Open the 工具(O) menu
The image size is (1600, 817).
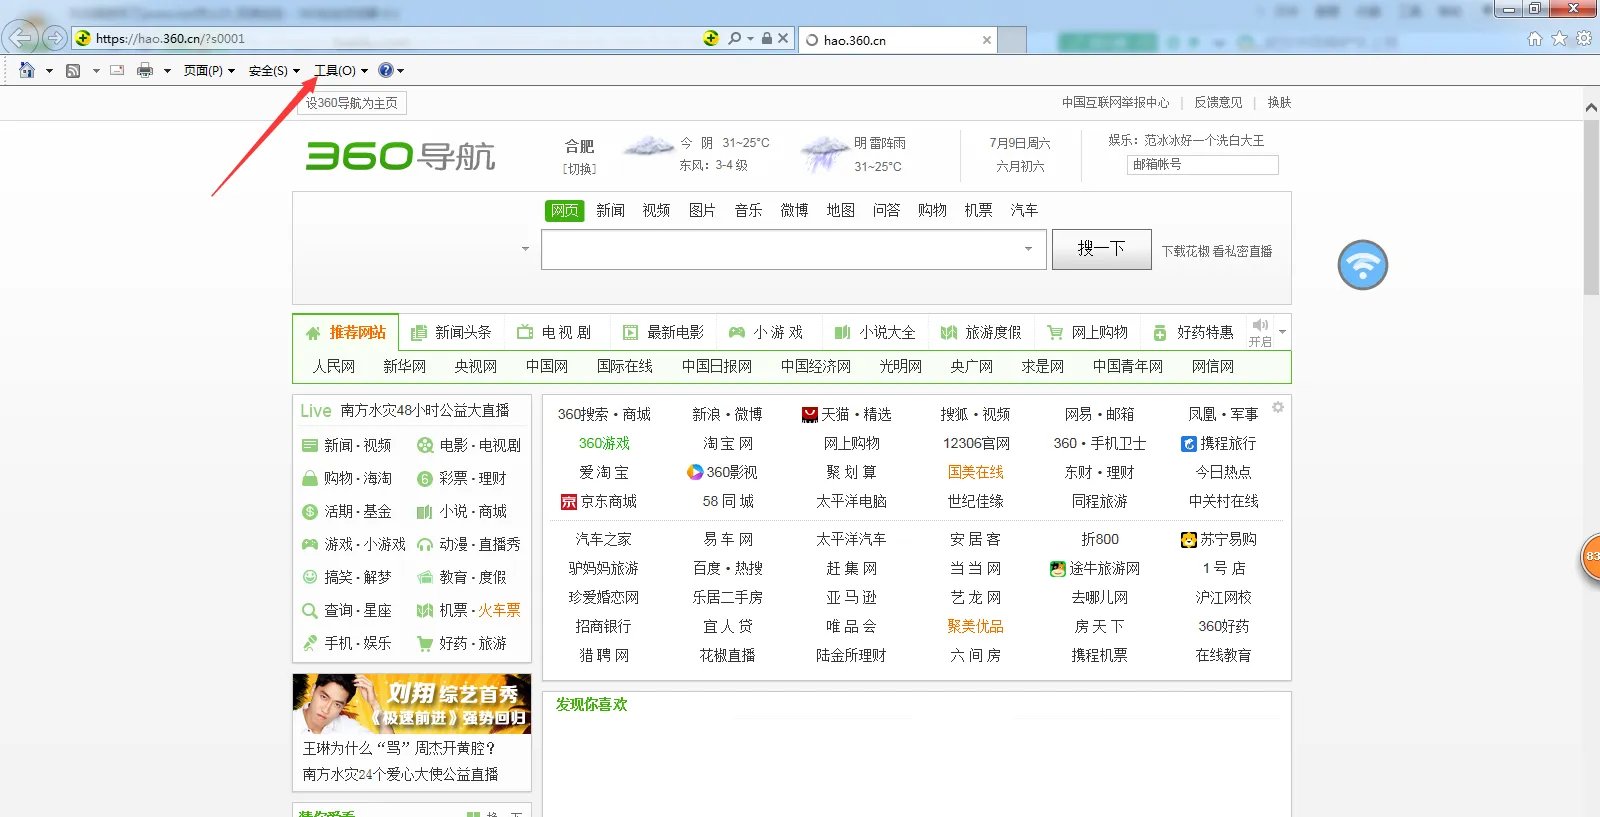(341, 71)
